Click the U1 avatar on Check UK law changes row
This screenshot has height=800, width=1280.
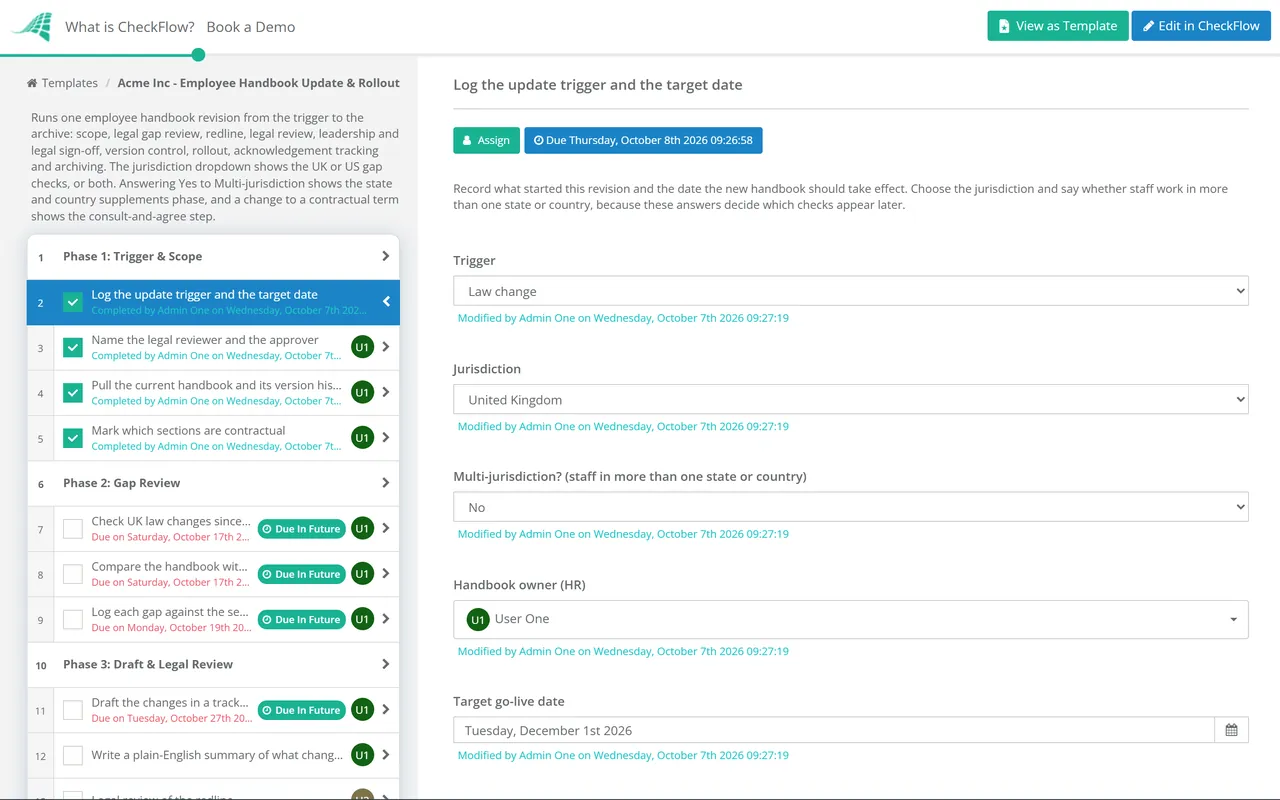point(362,529)
